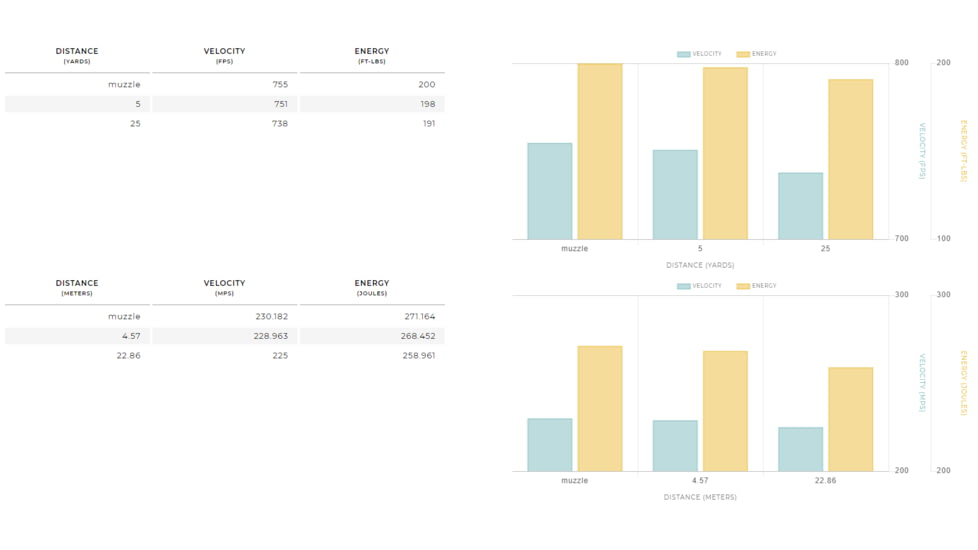Select the muzzle energy bar in the yards chart
Screen dimensions: 978x550
click(x=600, y=151)
